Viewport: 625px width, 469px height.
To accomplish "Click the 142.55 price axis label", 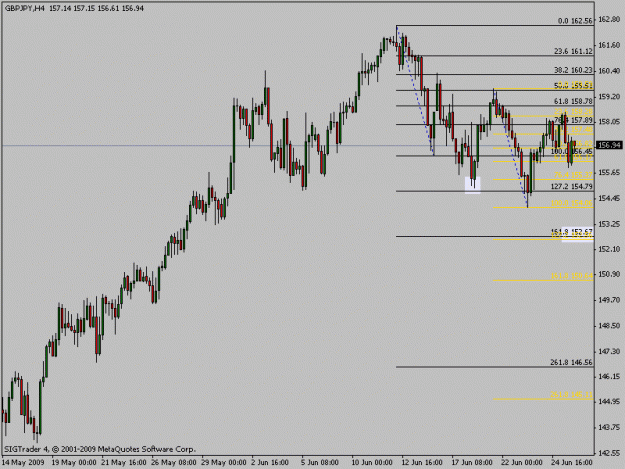I will [609, 453].
